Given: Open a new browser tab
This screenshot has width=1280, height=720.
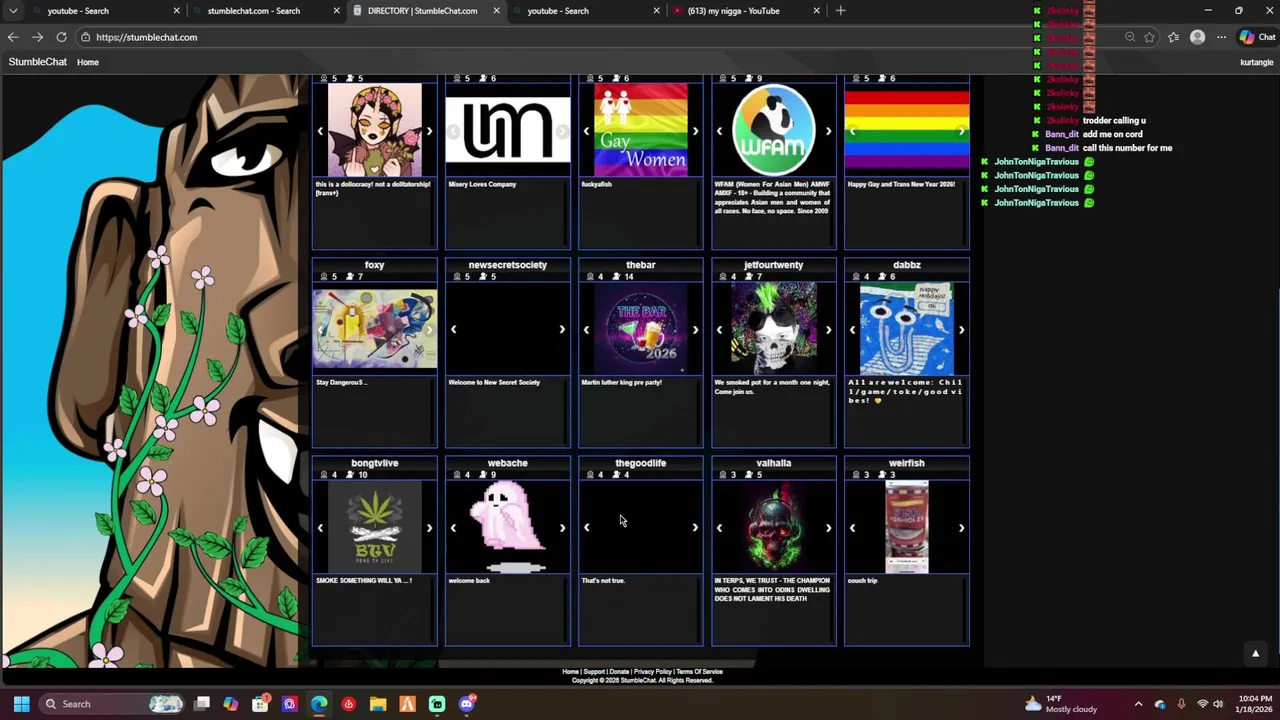Looking at the screenshot, I should (840, 11).
